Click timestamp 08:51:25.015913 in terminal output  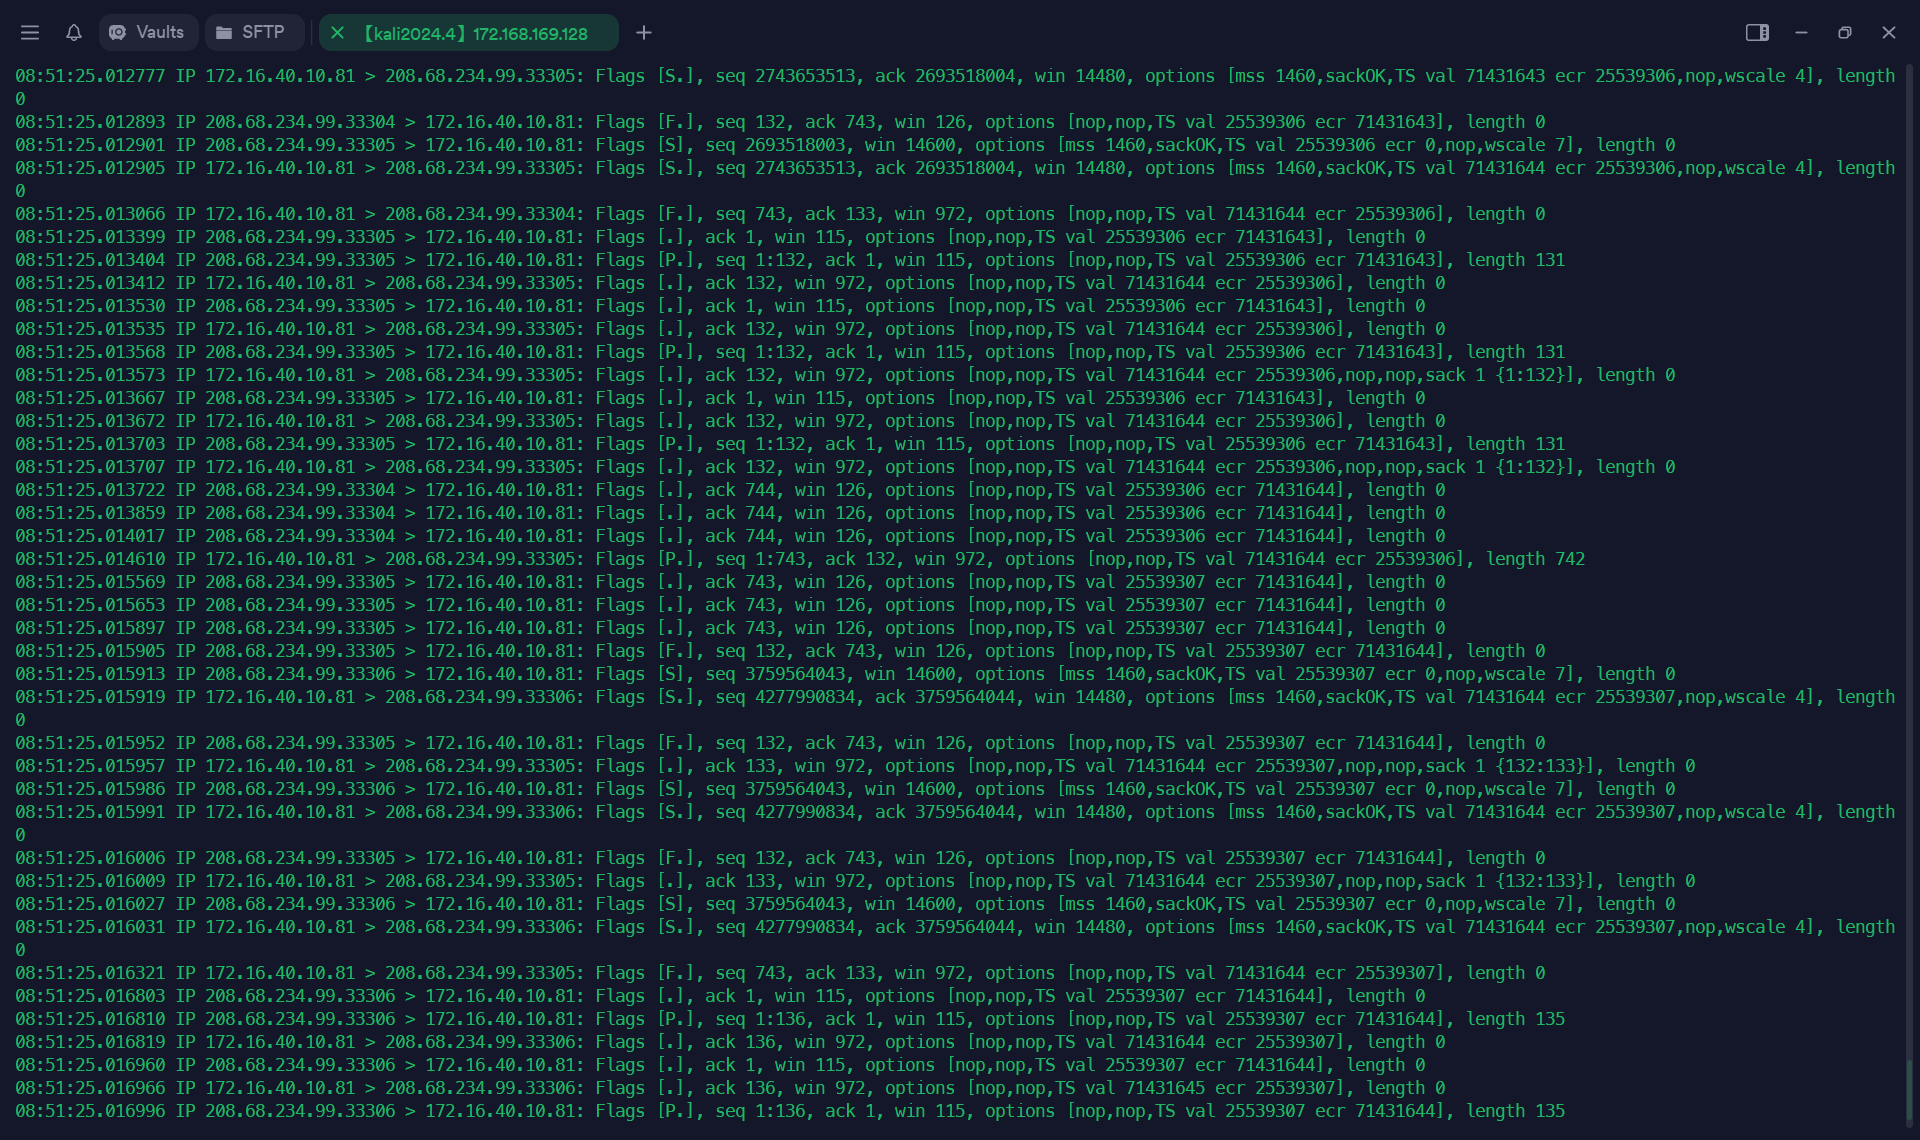(90, 674)
